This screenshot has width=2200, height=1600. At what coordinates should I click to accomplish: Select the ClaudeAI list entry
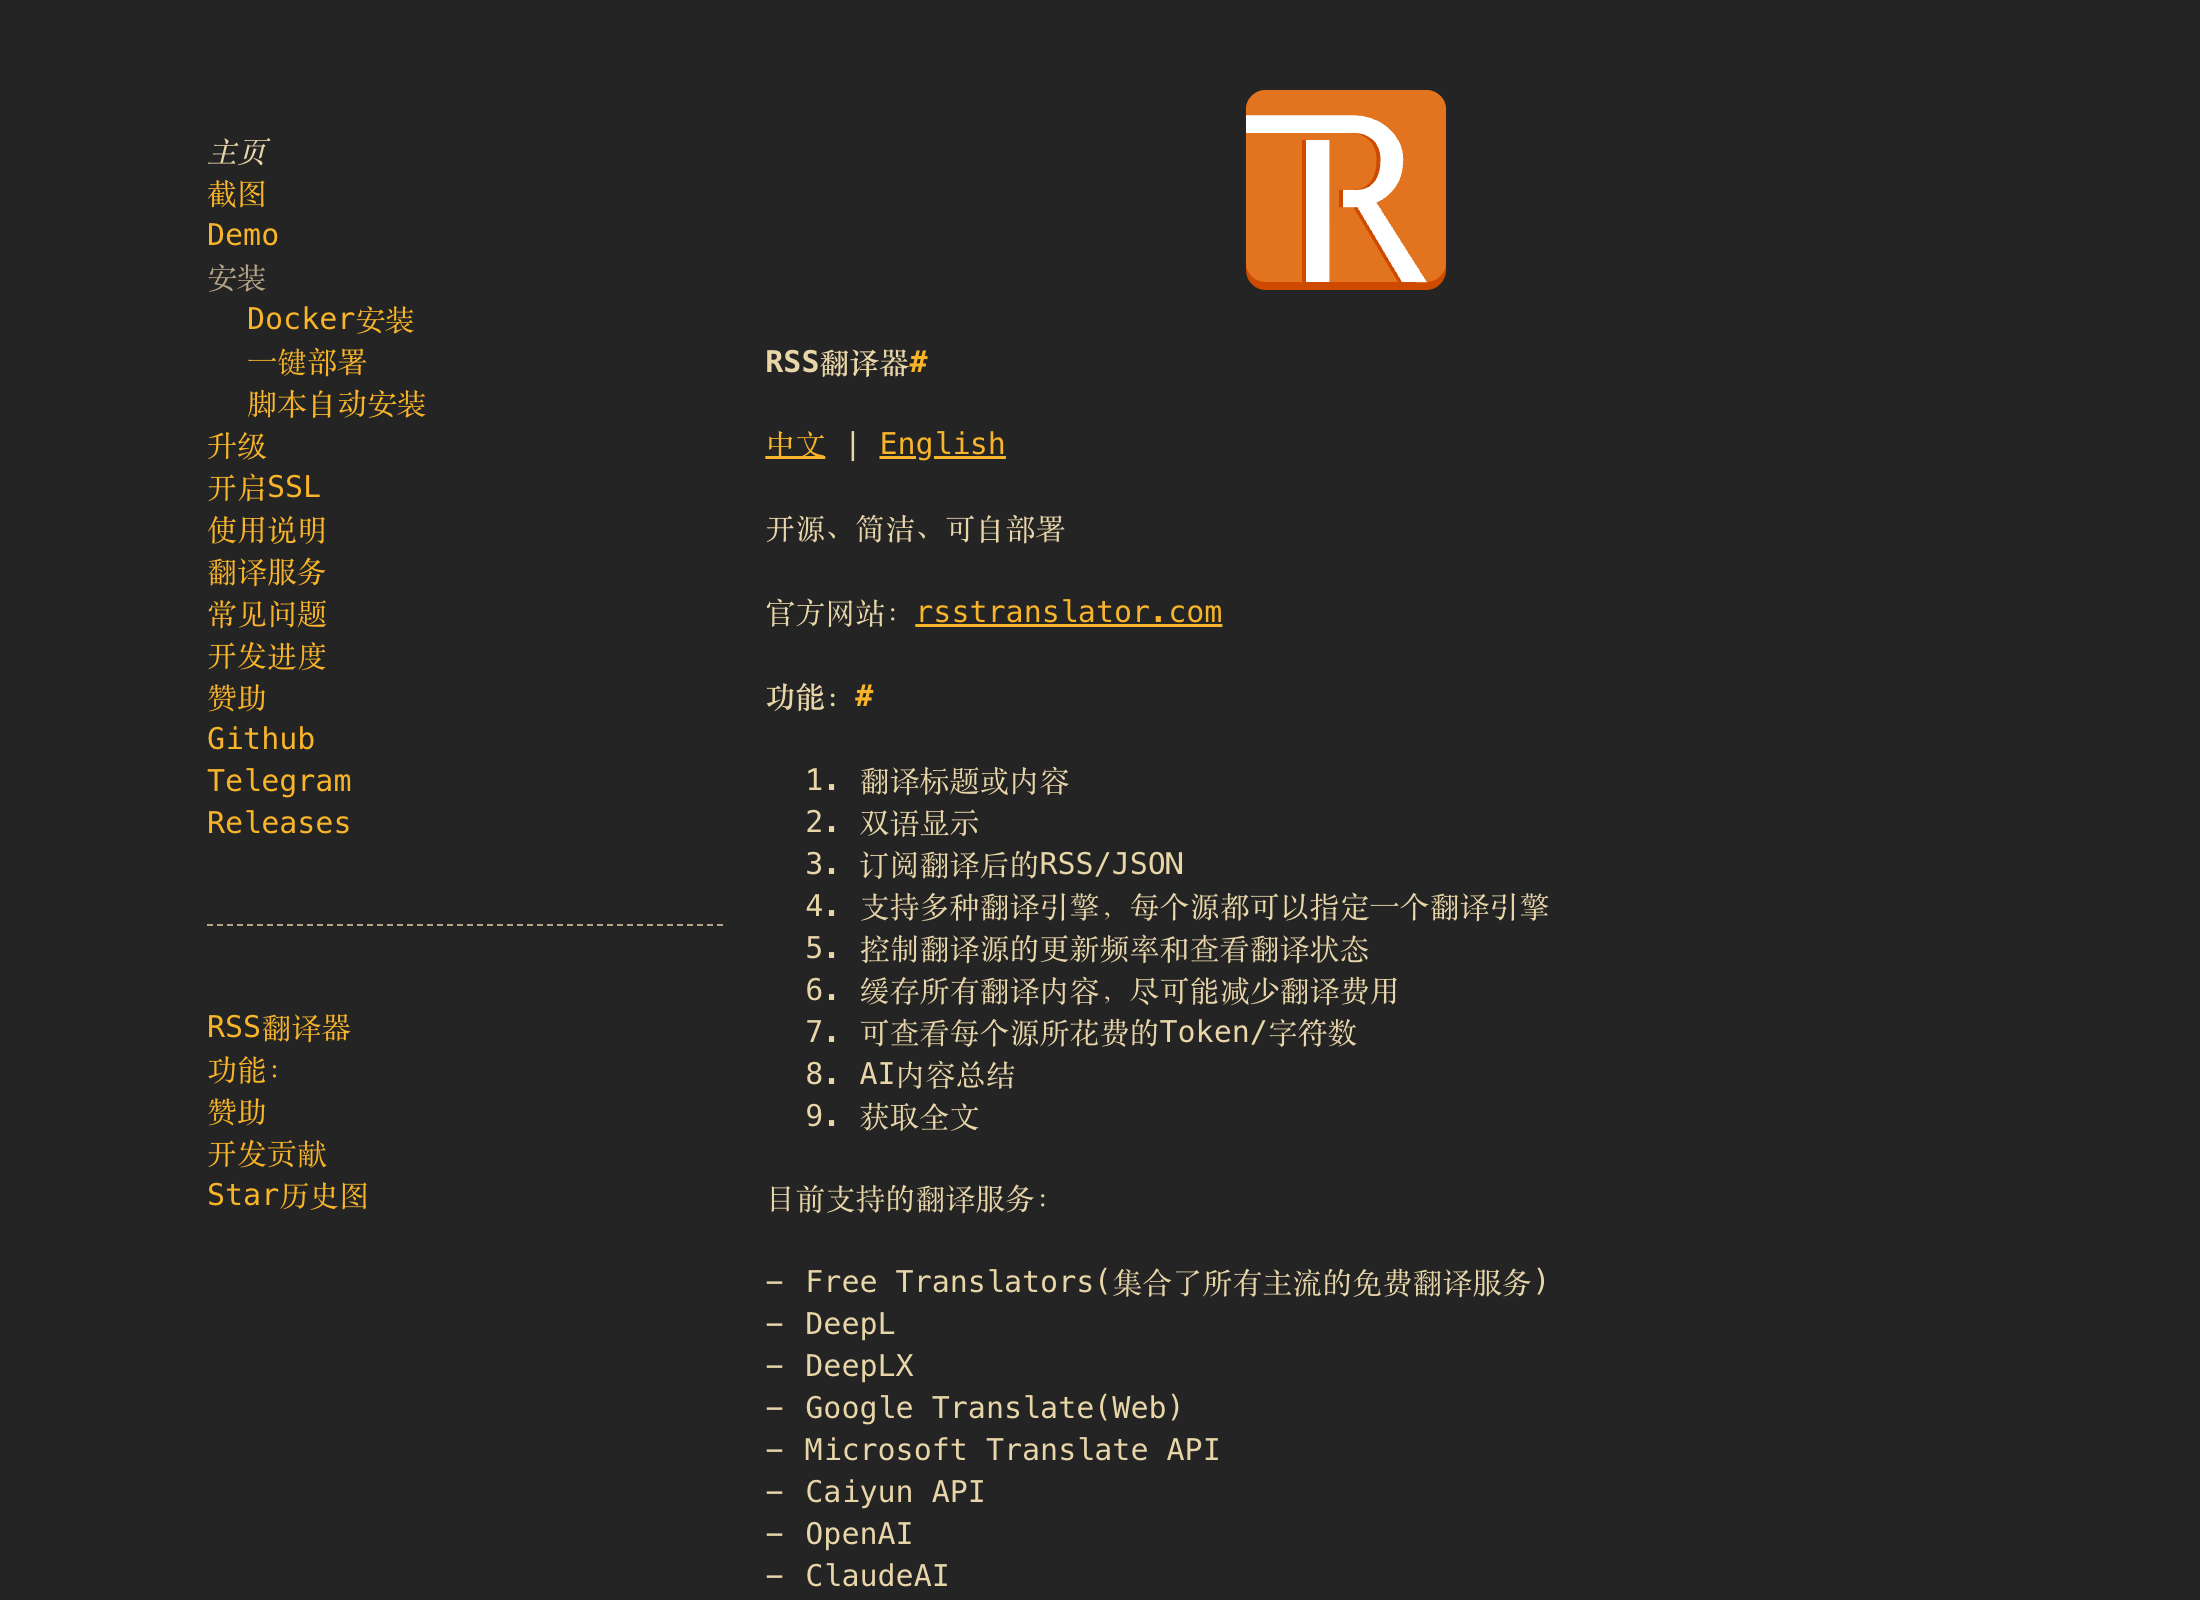click(x=877, y=1576)
